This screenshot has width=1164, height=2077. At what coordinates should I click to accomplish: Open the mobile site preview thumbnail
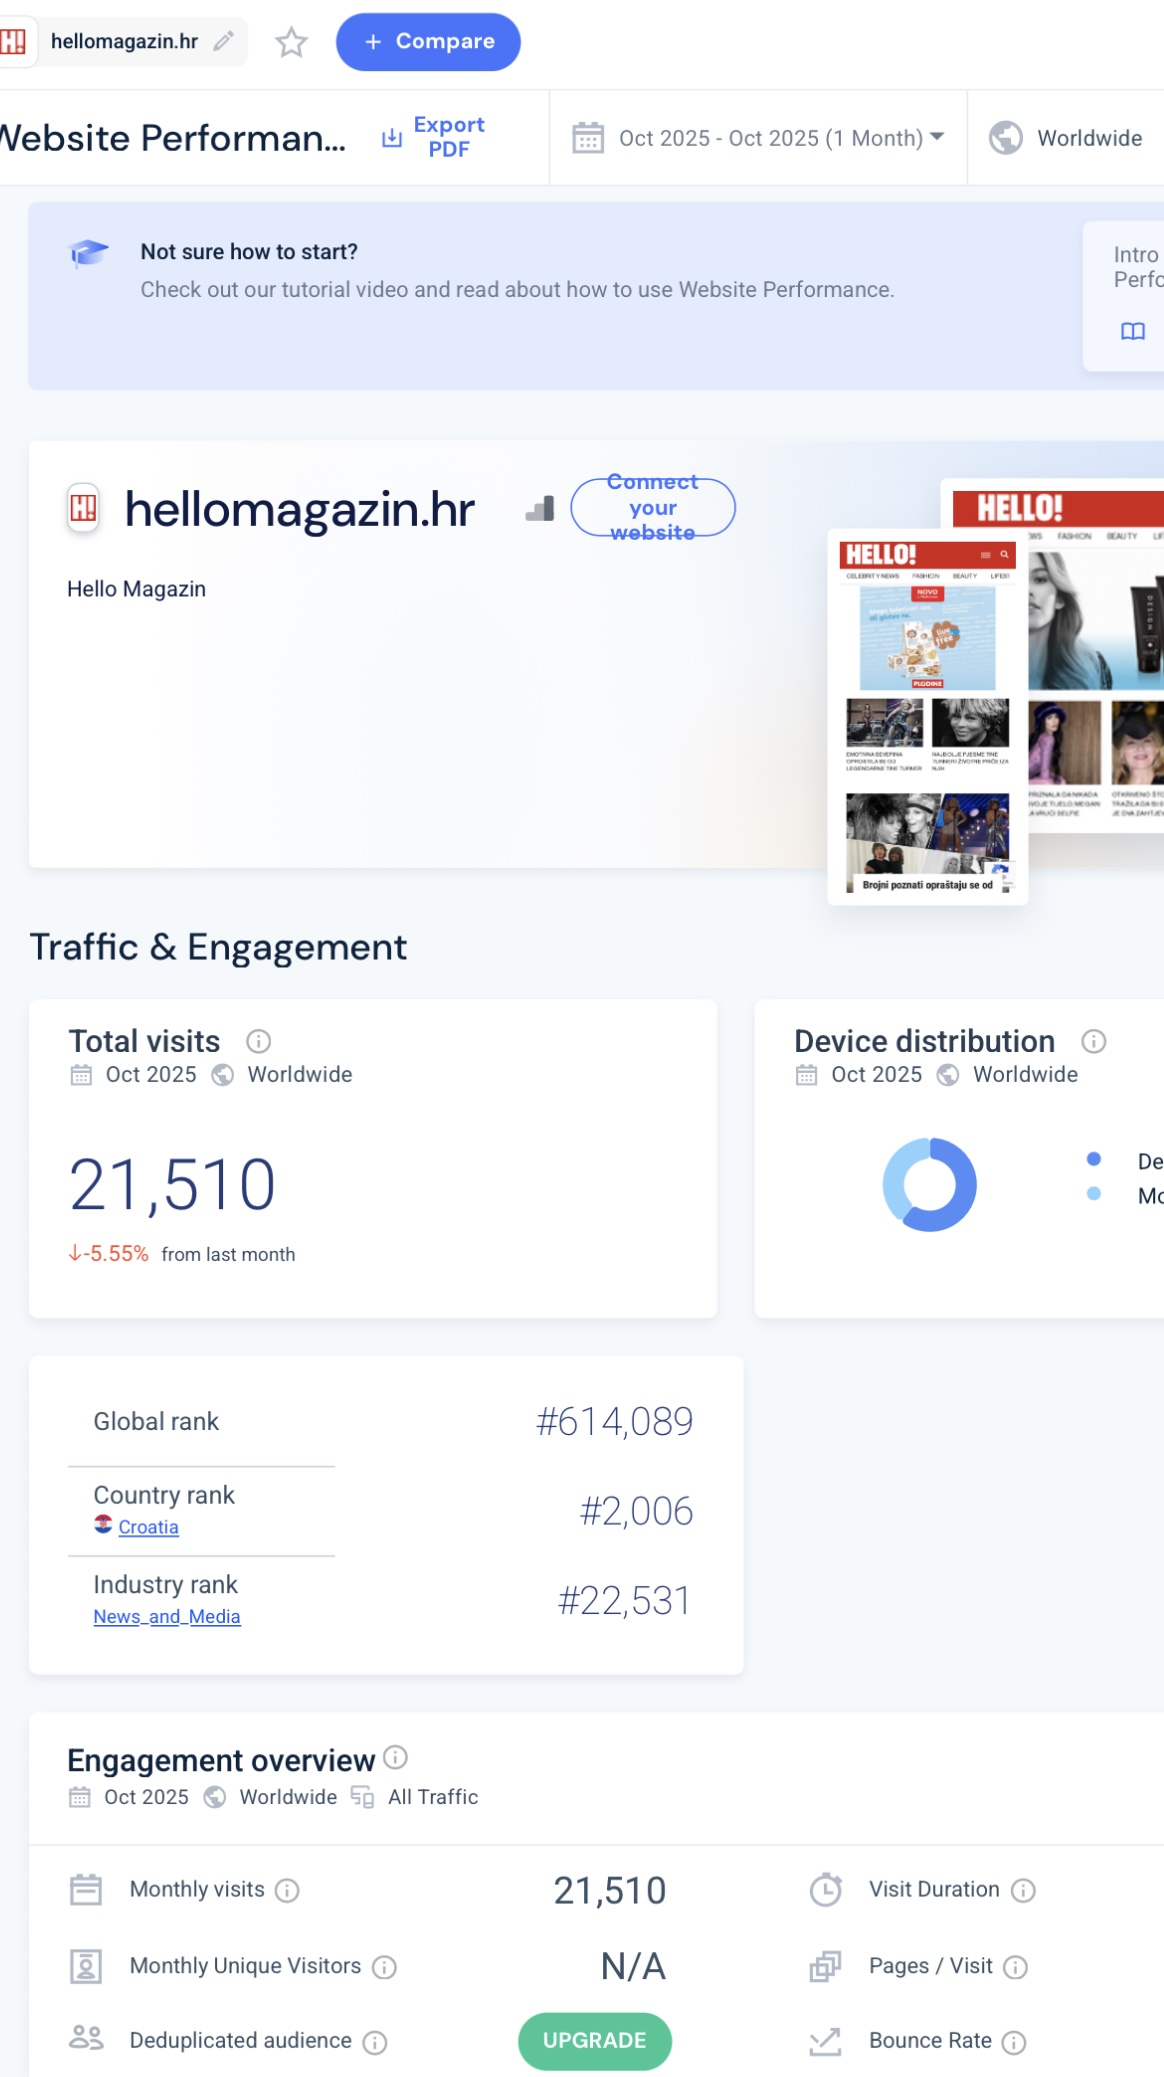pyautogui.click(x=927, y=716)
